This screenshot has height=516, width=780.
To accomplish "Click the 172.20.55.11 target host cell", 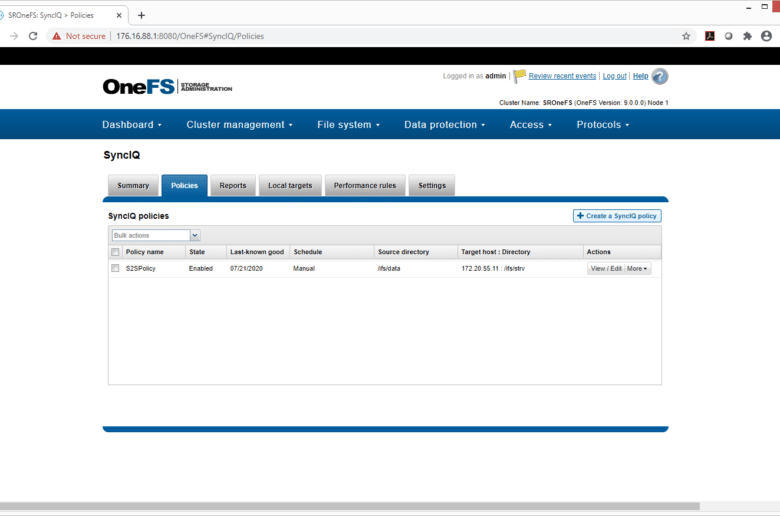I will (x=493, y=268).
